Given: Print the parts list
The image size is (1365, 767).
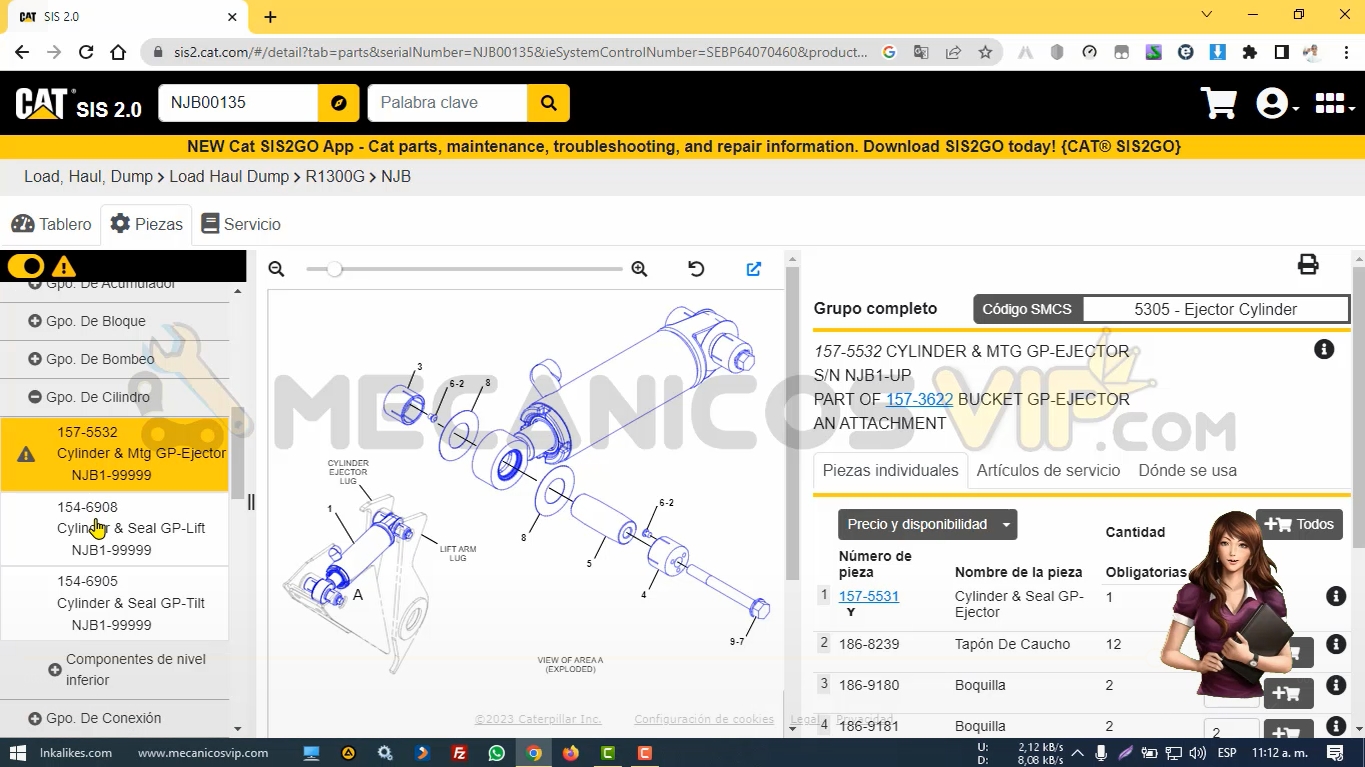Looking at the screenshot, I should pyautogui.click(x=1307, y=265).
